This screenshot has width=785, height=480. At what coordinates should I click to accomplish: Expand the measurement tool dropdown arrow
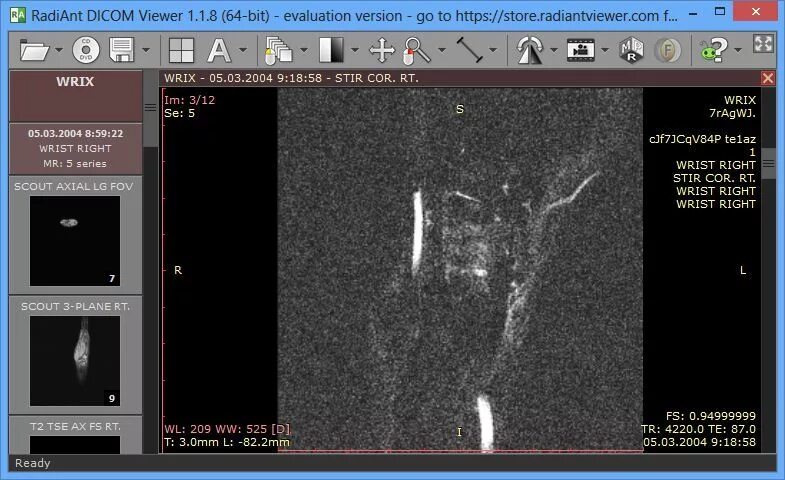(x=493, y=50)
